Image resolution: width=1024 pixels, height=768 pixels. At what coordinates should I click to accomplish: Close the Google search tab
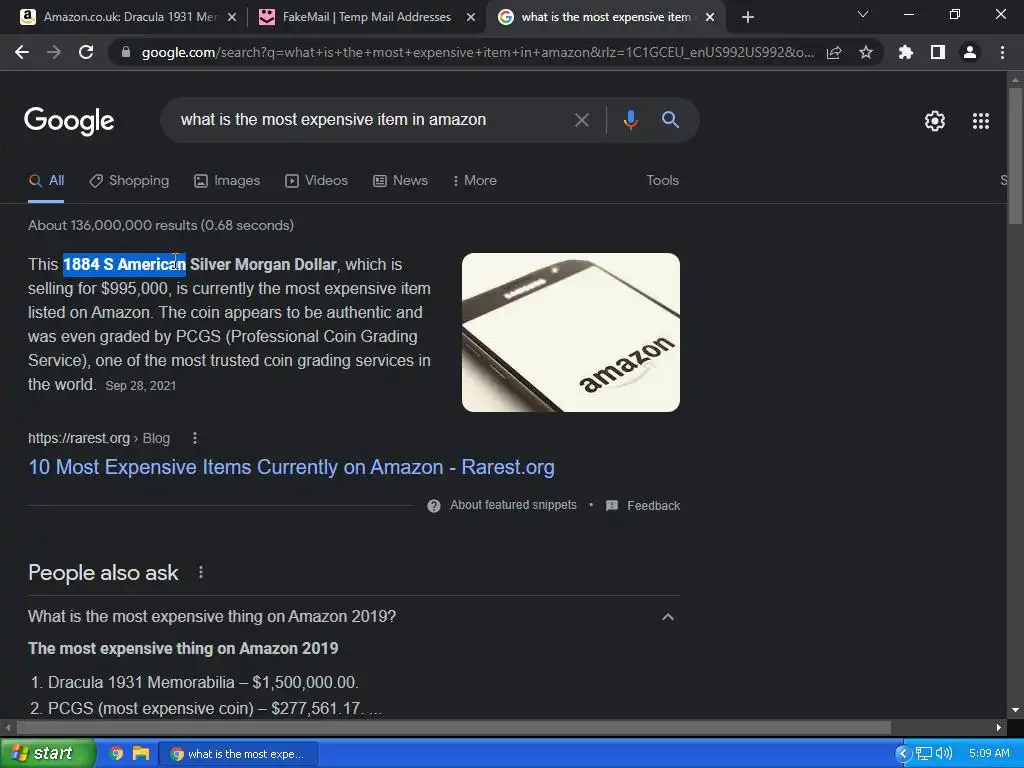pos(710,17)
